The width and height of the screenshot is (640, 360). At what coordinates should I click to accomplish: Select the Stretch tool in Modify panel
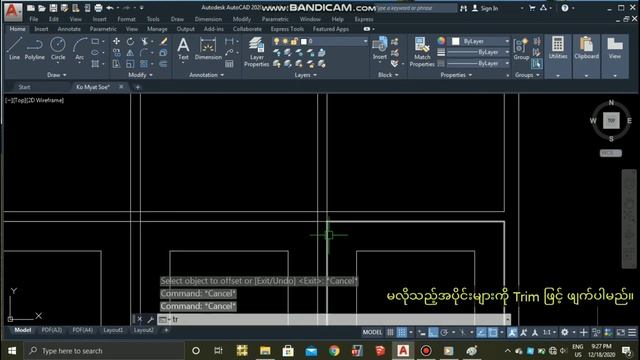click(x=116, y=64)
